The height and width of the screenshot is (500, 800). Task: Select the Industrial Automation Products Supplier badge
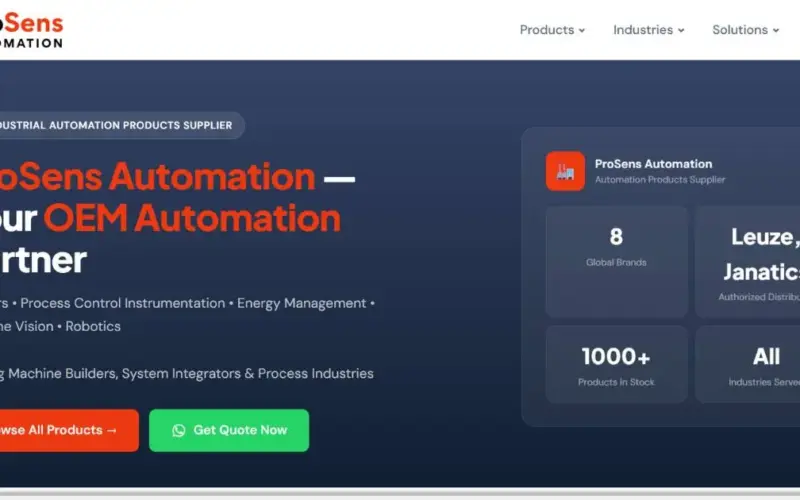click(x=121, y=126)
